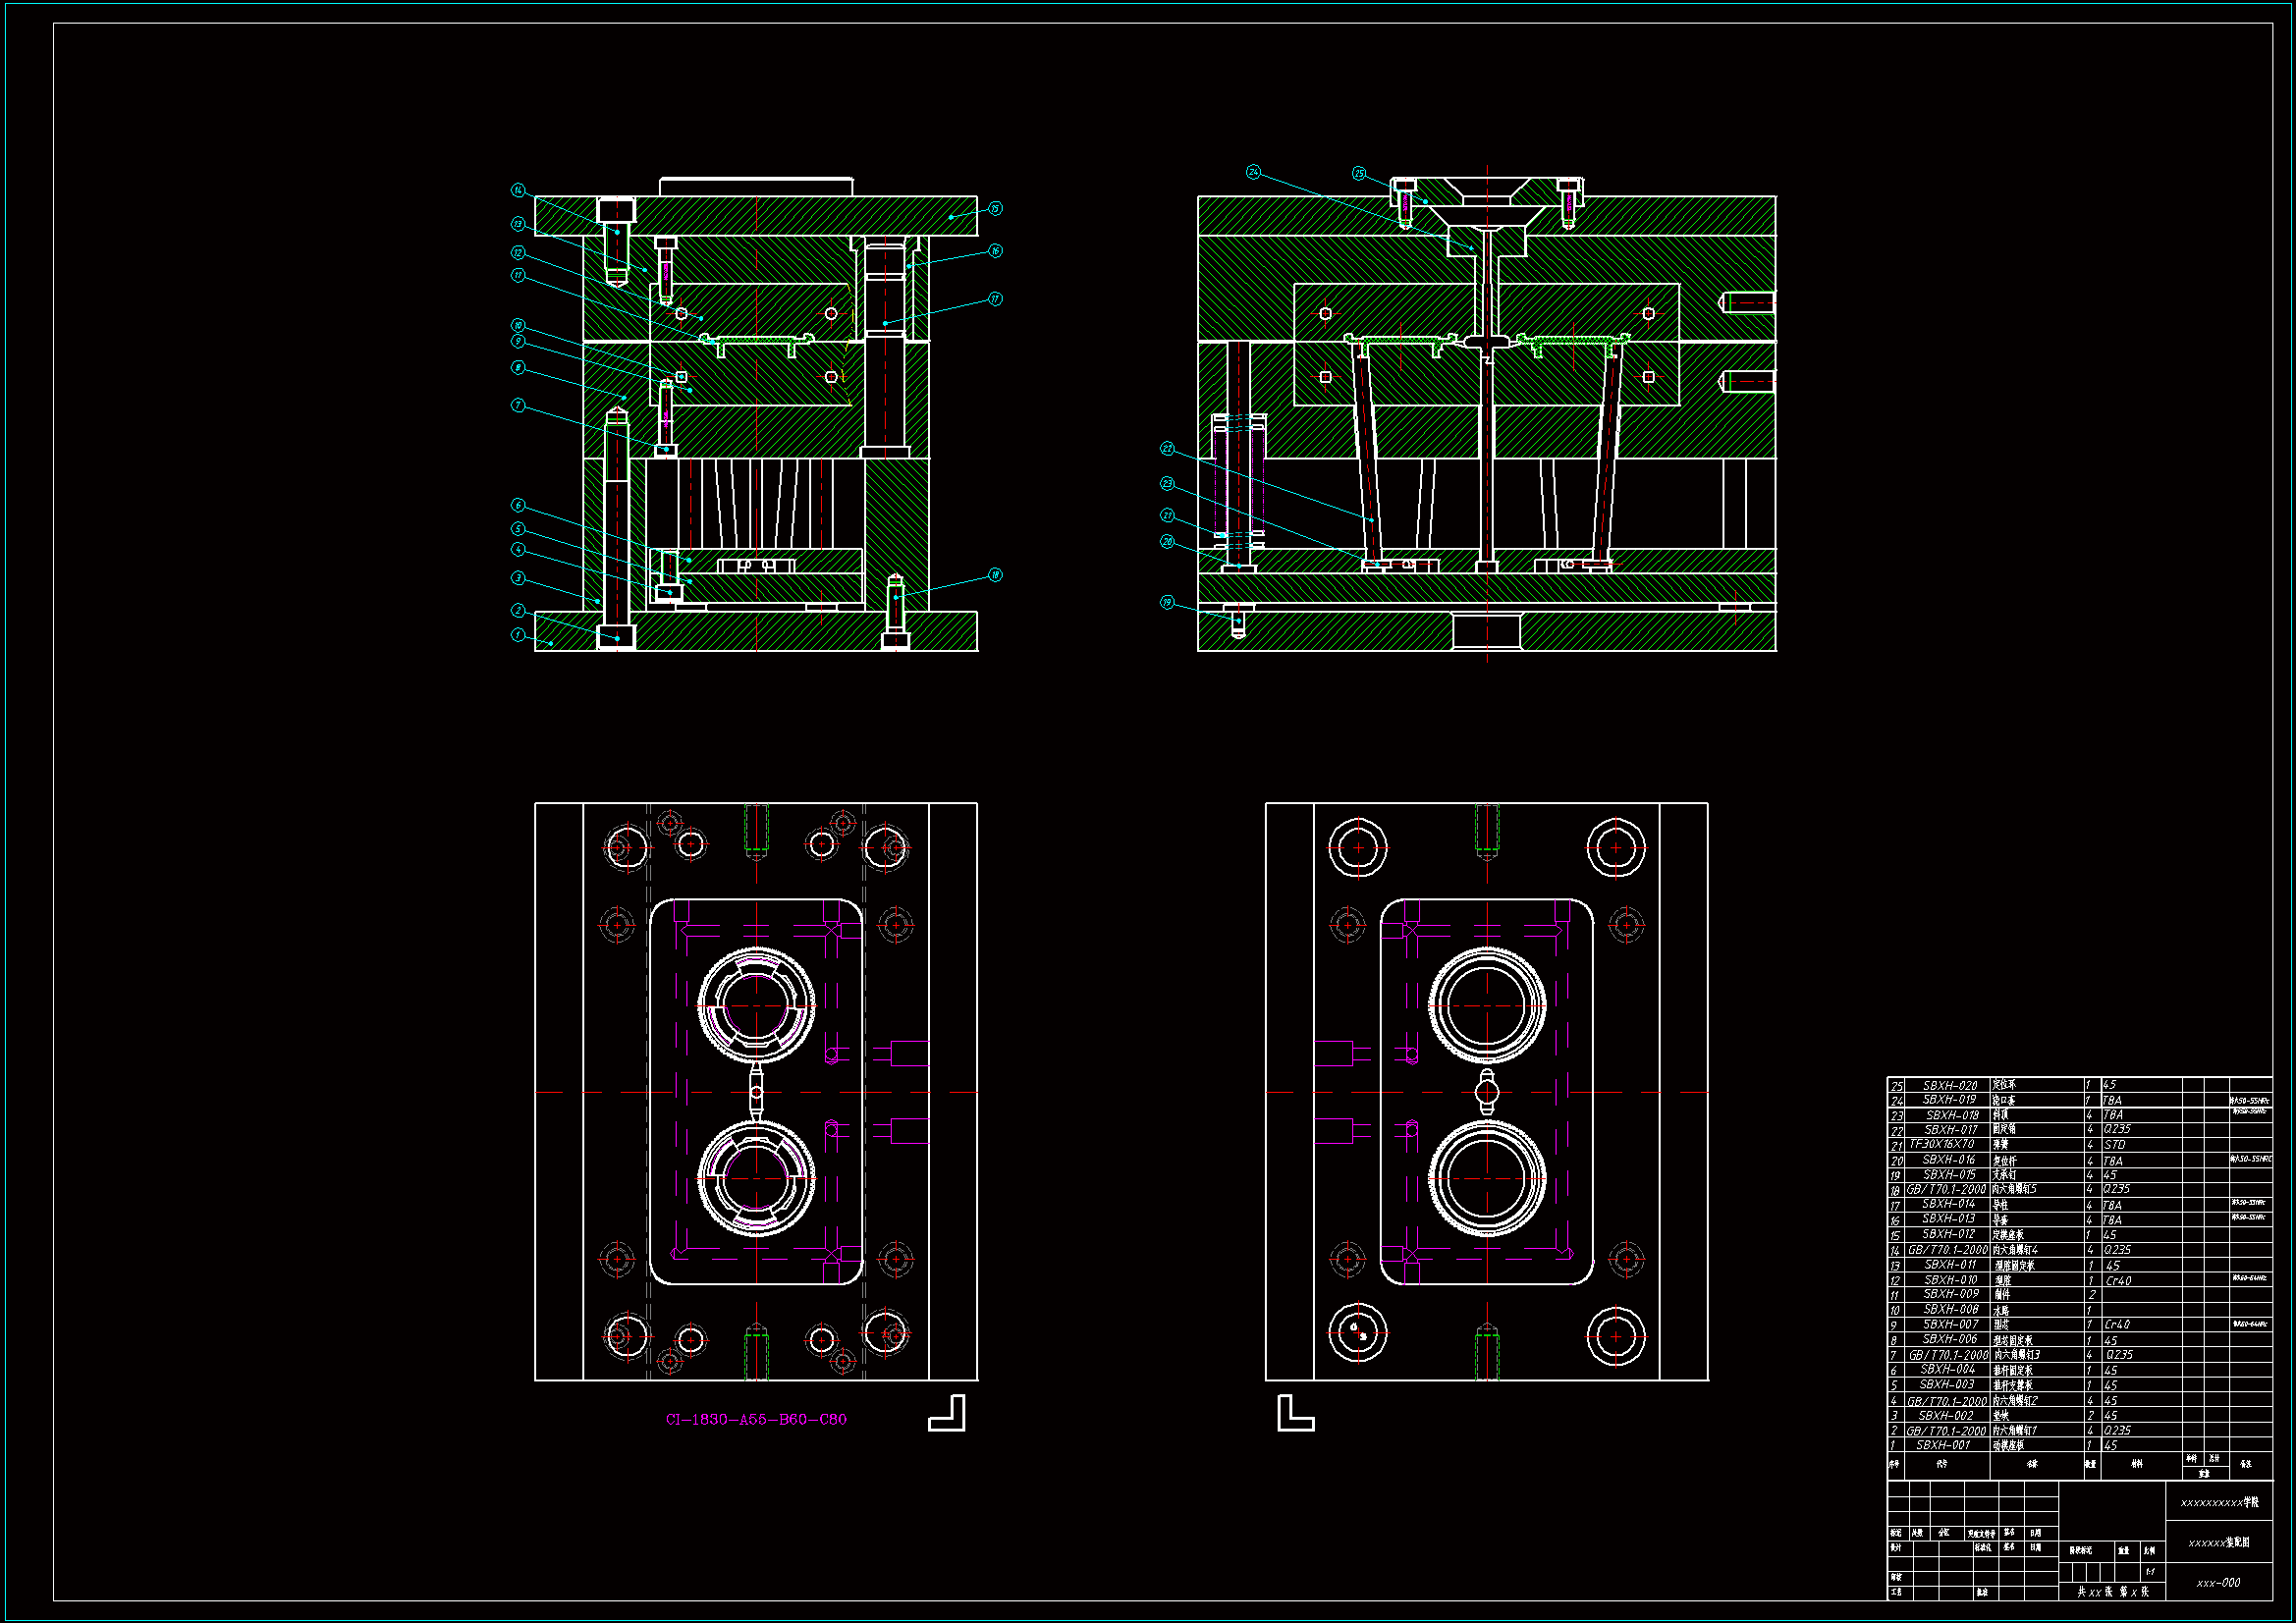Click the 'xxxxxxxxxx学院' title block cell
Screen dimensions: 2296x1623
[x=2219, y=1502]
